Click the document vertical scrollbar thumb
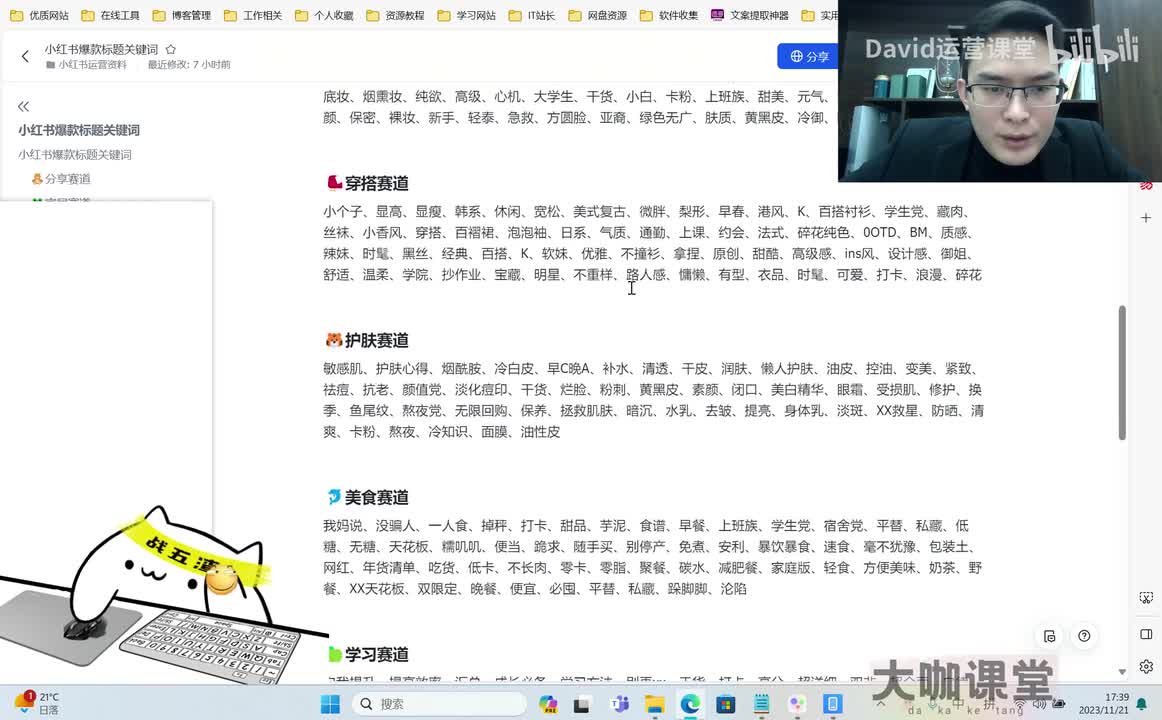 pyautogui.click(x=1122, y=372)
